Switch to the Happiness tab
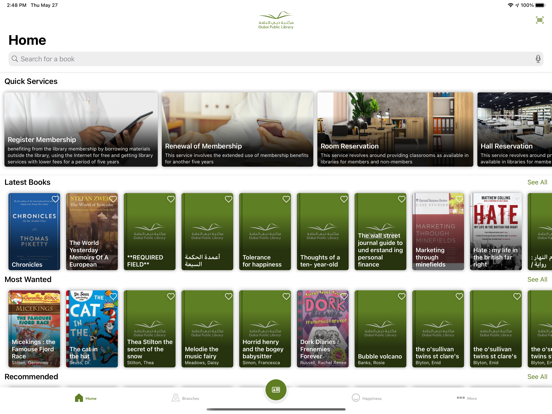This screenshot has width=552, height=414. click(366, 398)
